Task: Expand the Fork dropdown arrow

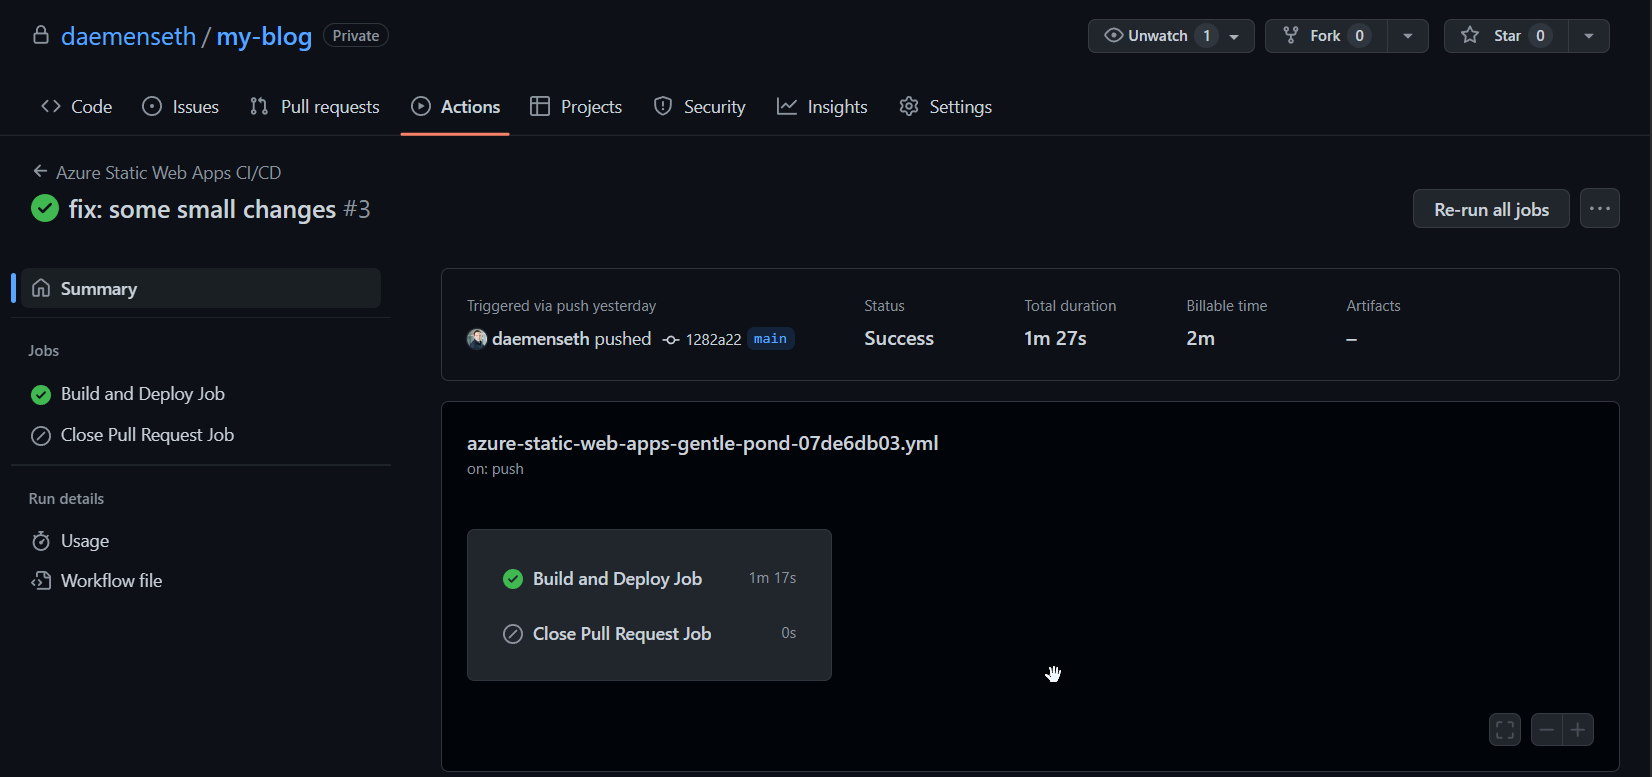Action: [1408, 36]
